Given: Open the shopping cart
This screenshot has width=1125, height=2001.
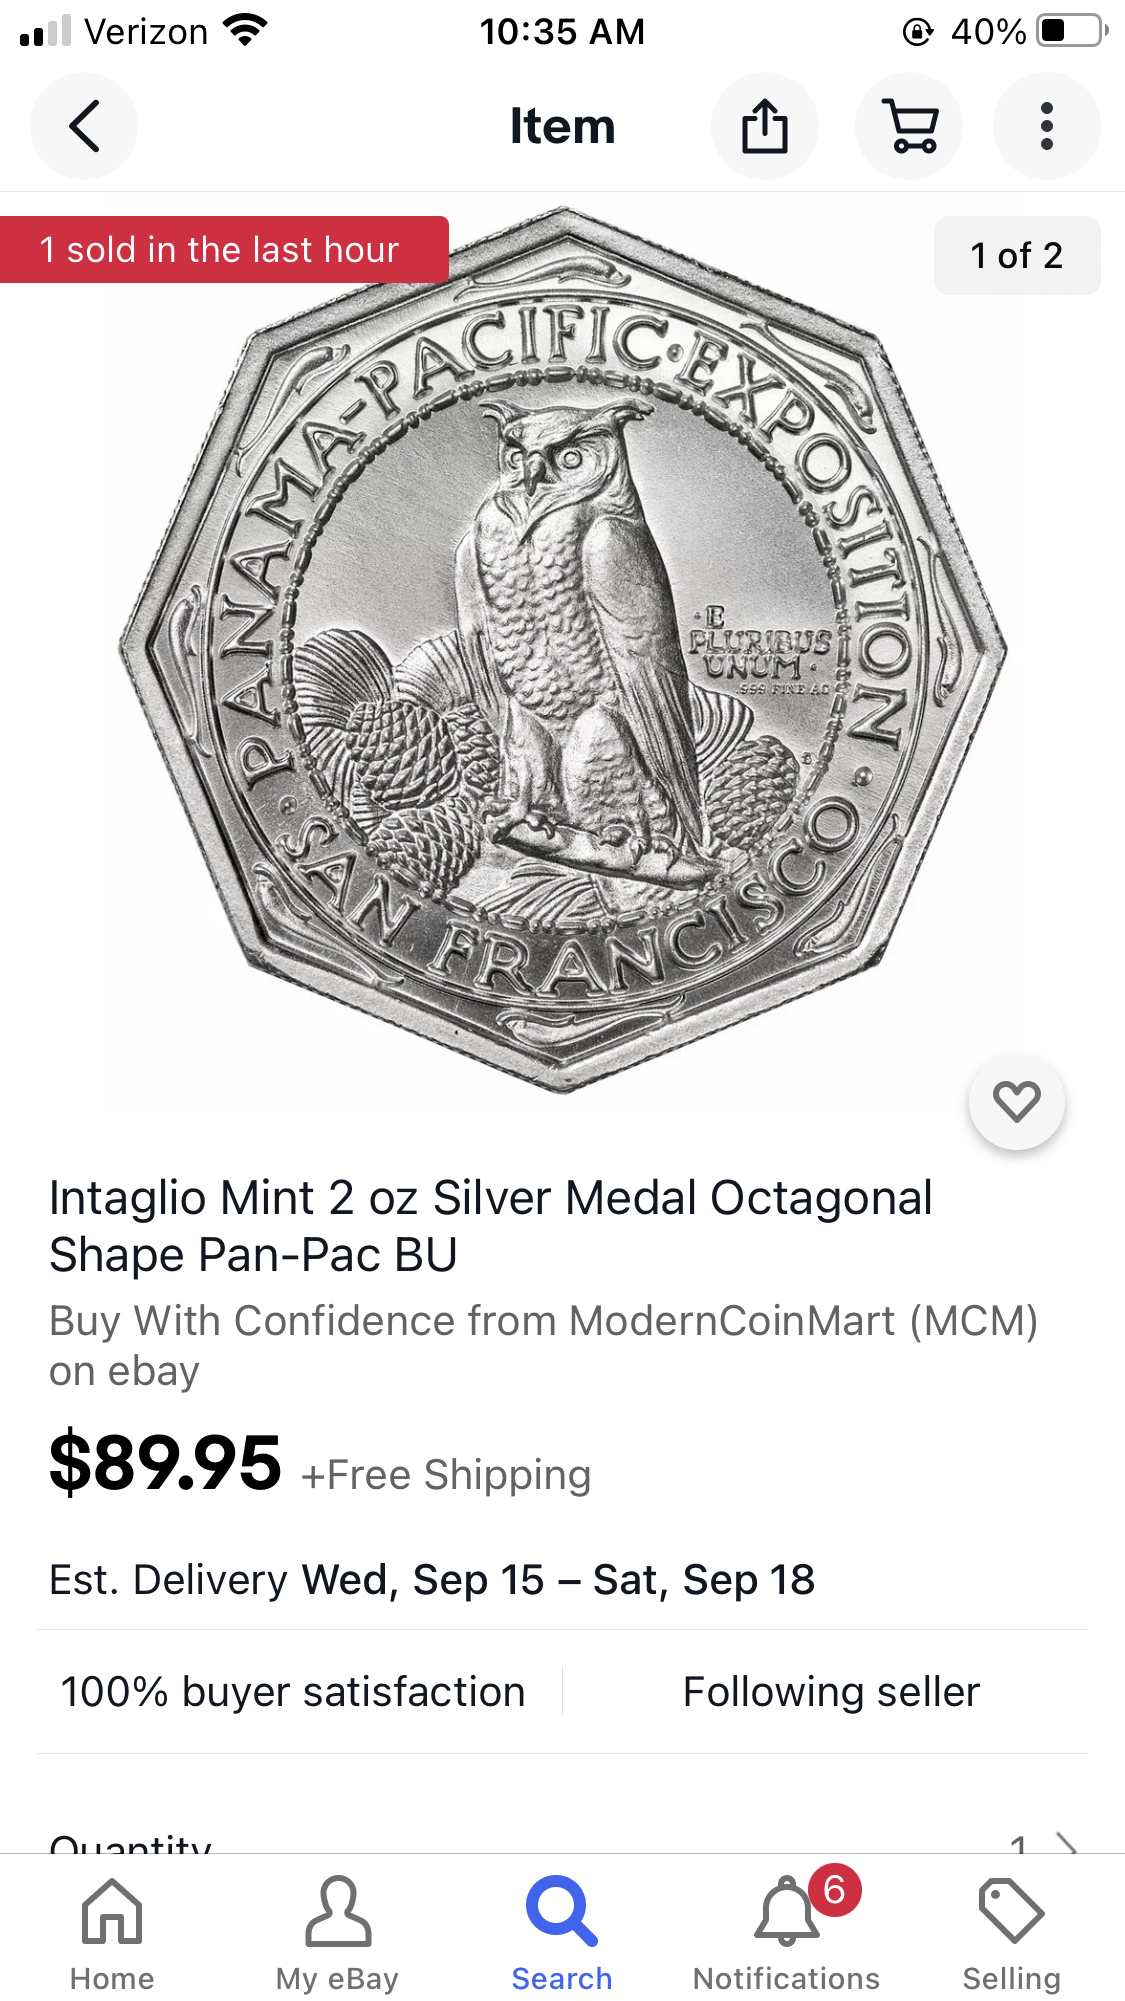Looking at the screenshot, I should click(x=909, y=126).
